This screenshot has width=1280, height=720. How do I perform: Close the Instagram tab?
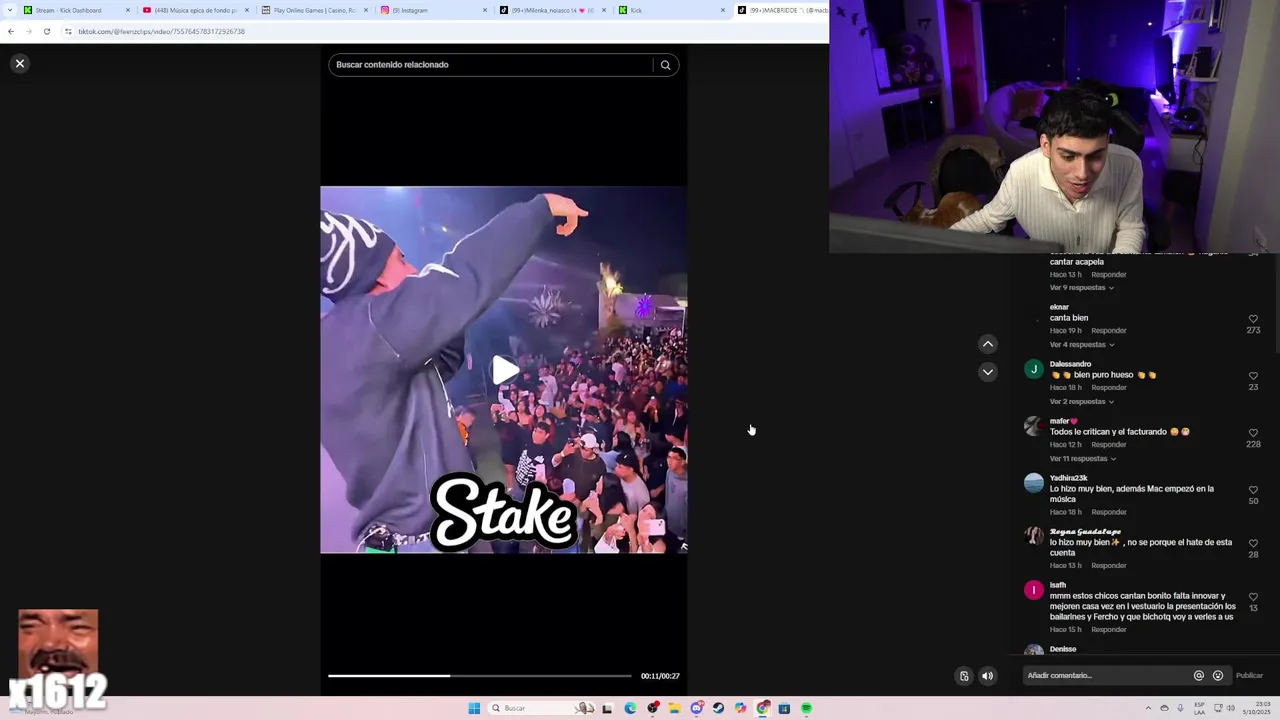pos(485,10)
